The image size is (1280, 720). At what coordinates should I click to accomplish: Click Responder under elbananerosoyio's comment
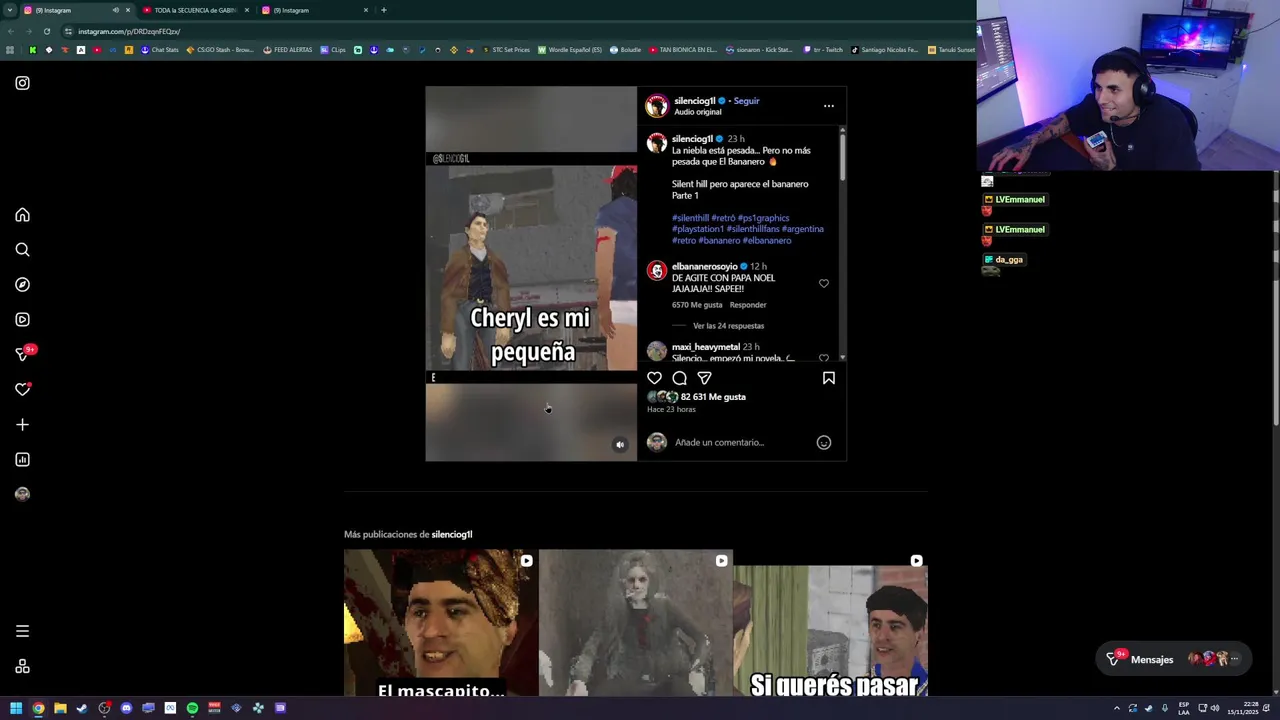748,305
